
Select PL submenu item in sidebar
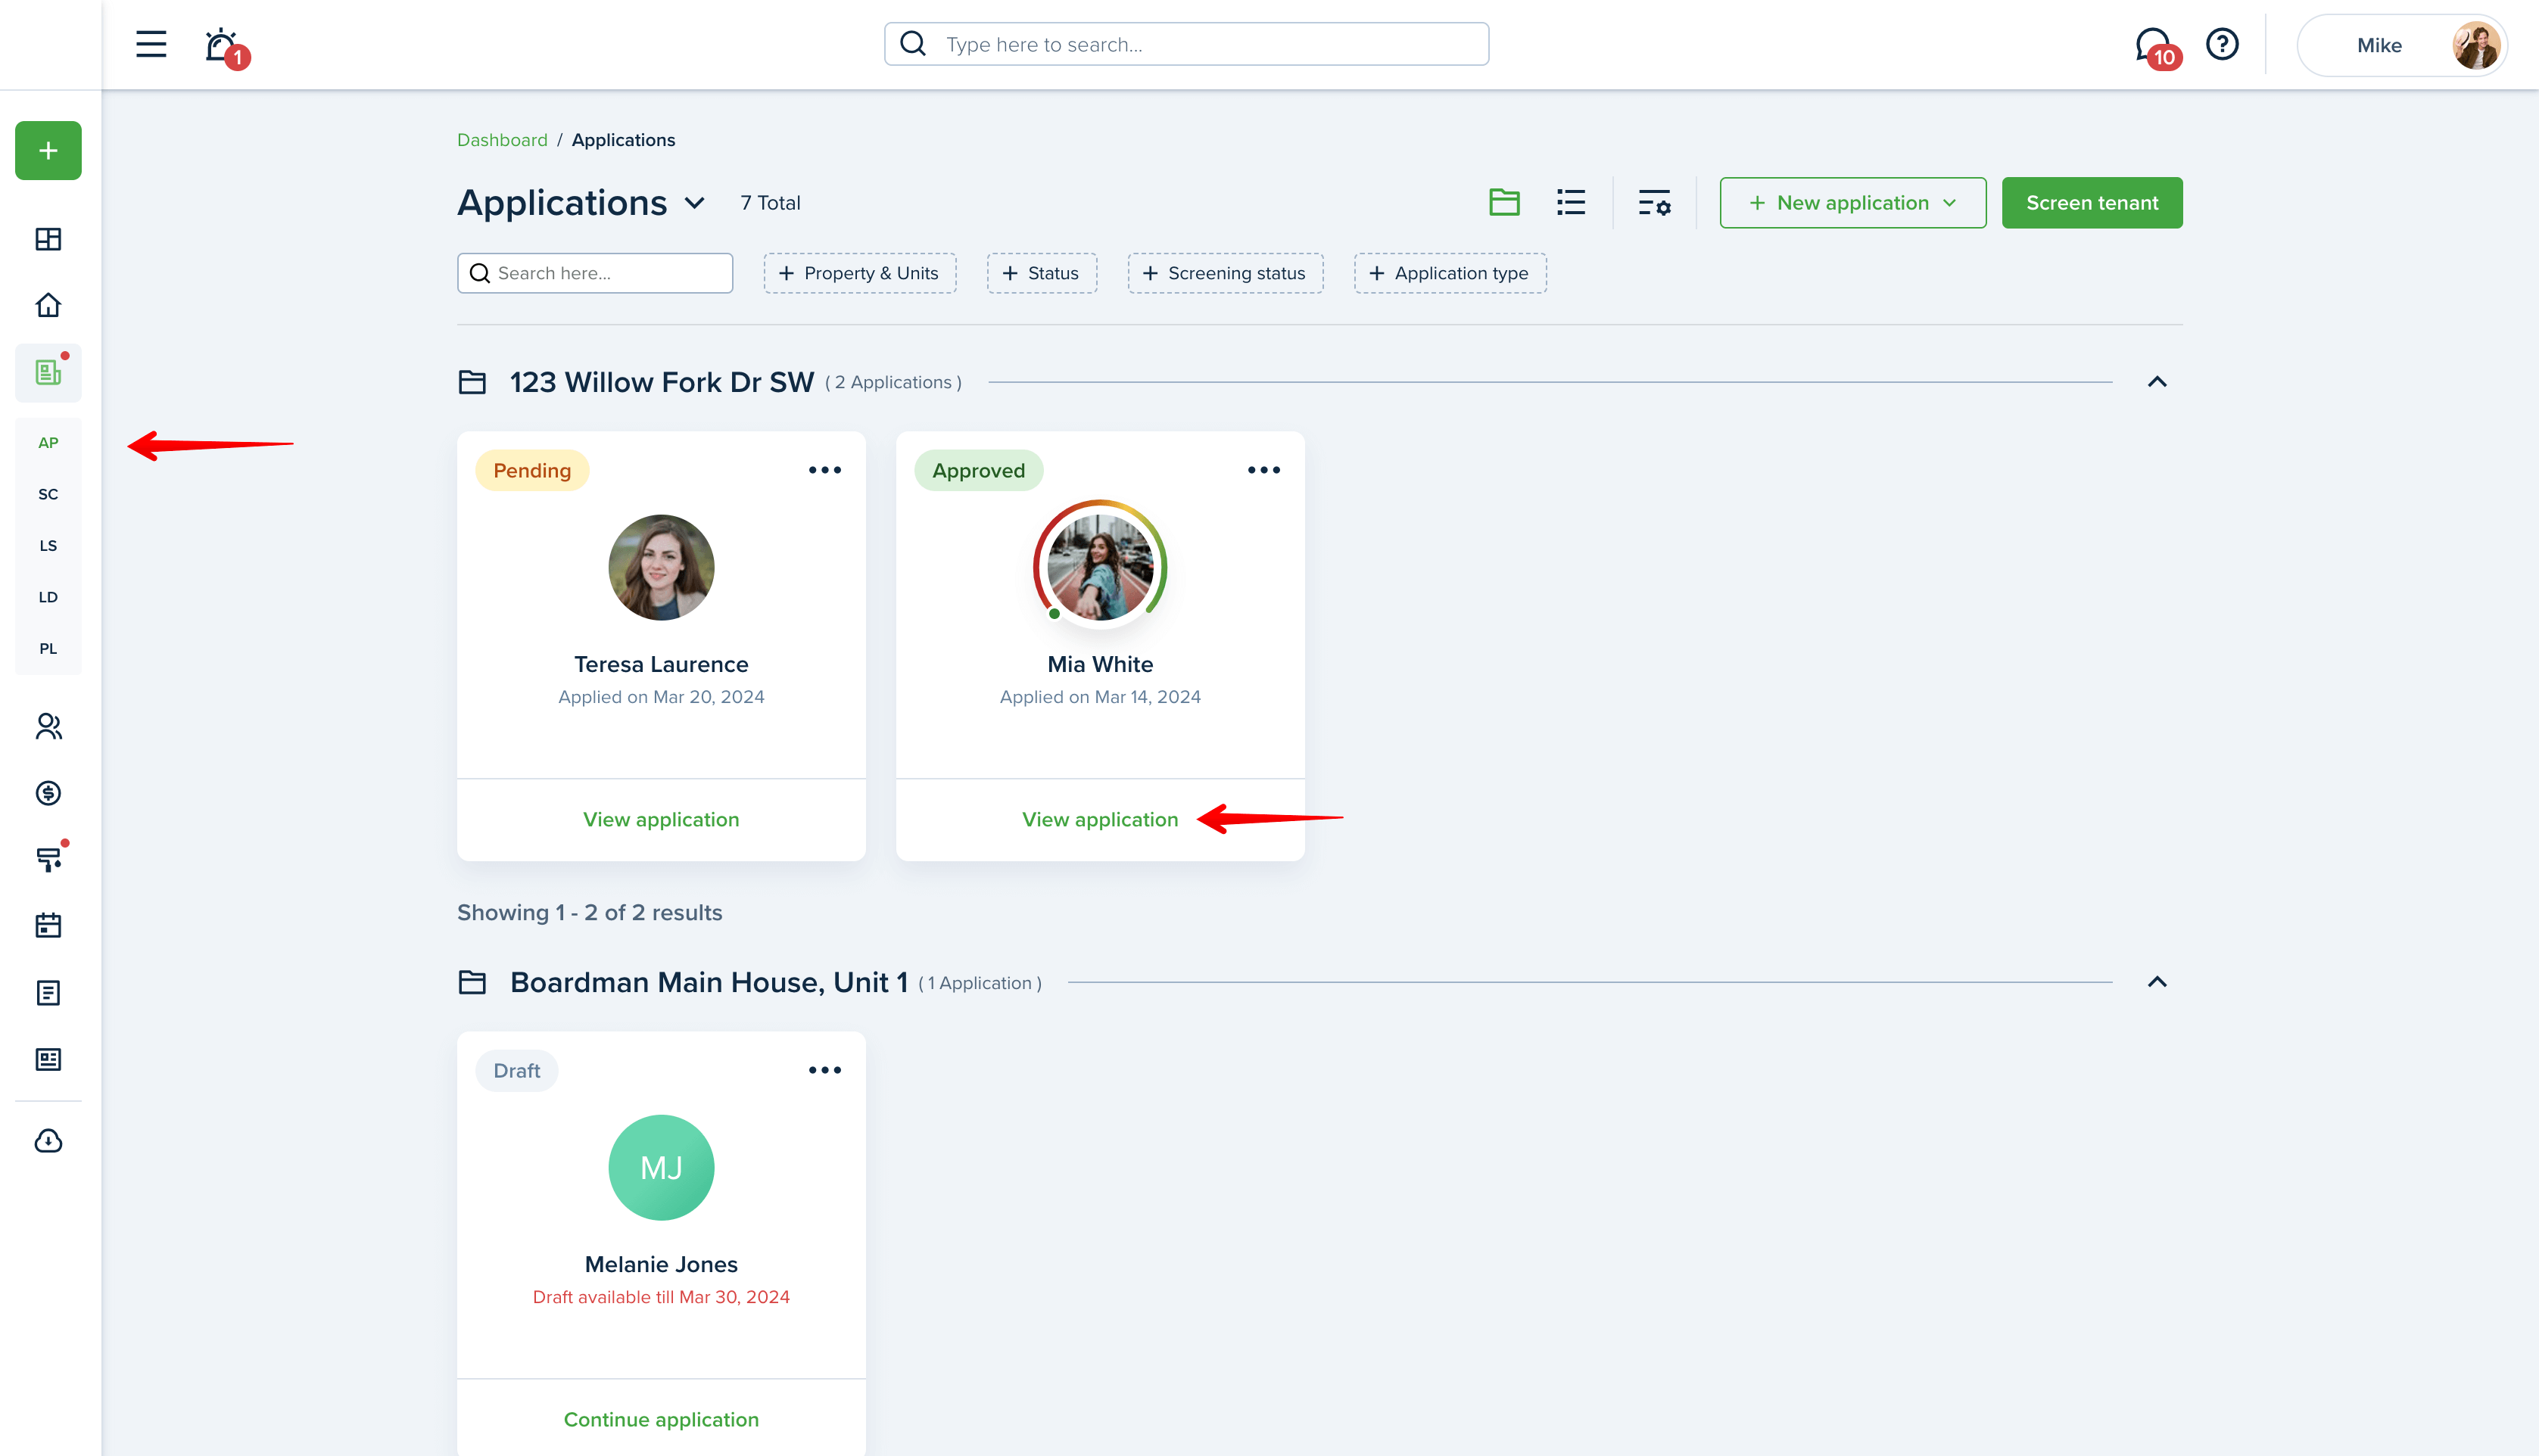(48, 649)
